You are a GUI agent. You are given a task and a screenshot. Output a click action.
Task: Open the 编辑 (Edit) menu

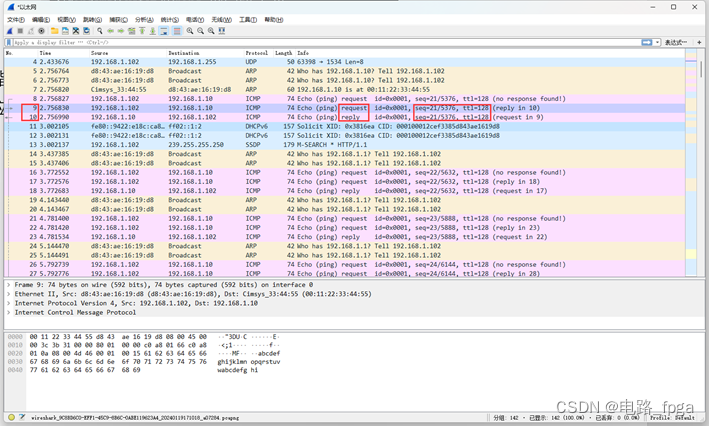click(41, 19)
